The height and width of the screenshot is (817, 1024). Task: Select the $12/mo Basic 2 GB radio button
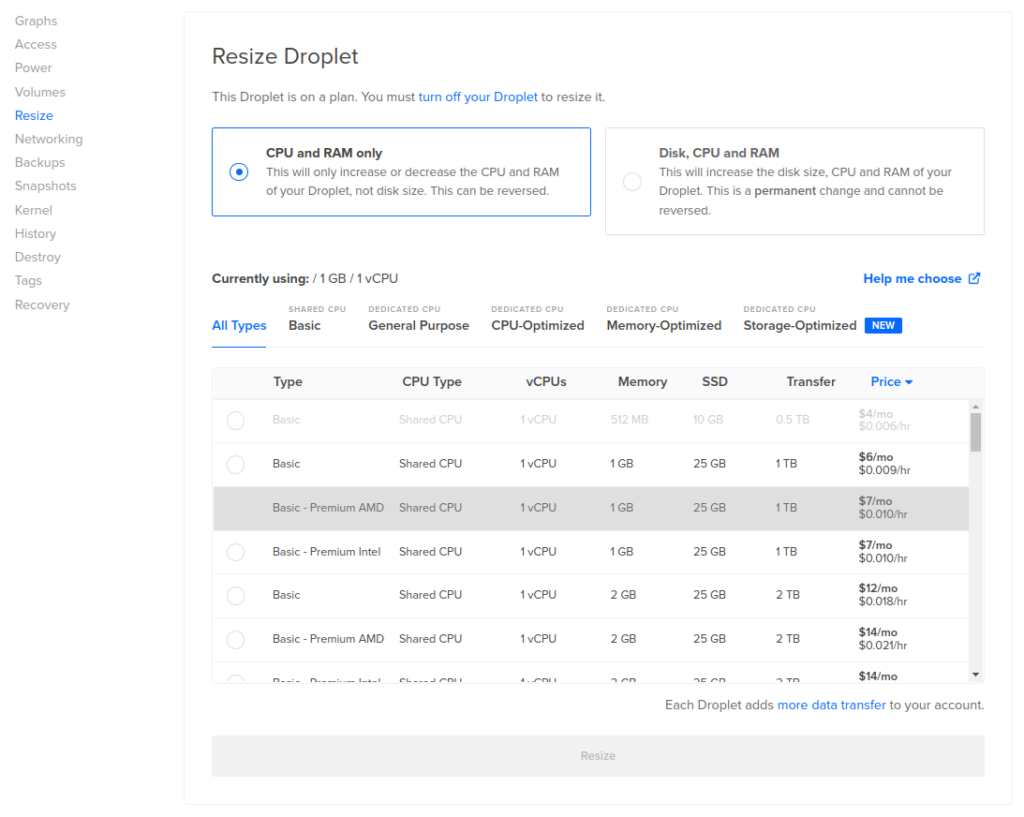pyautogui.click(x=235, y=596)
